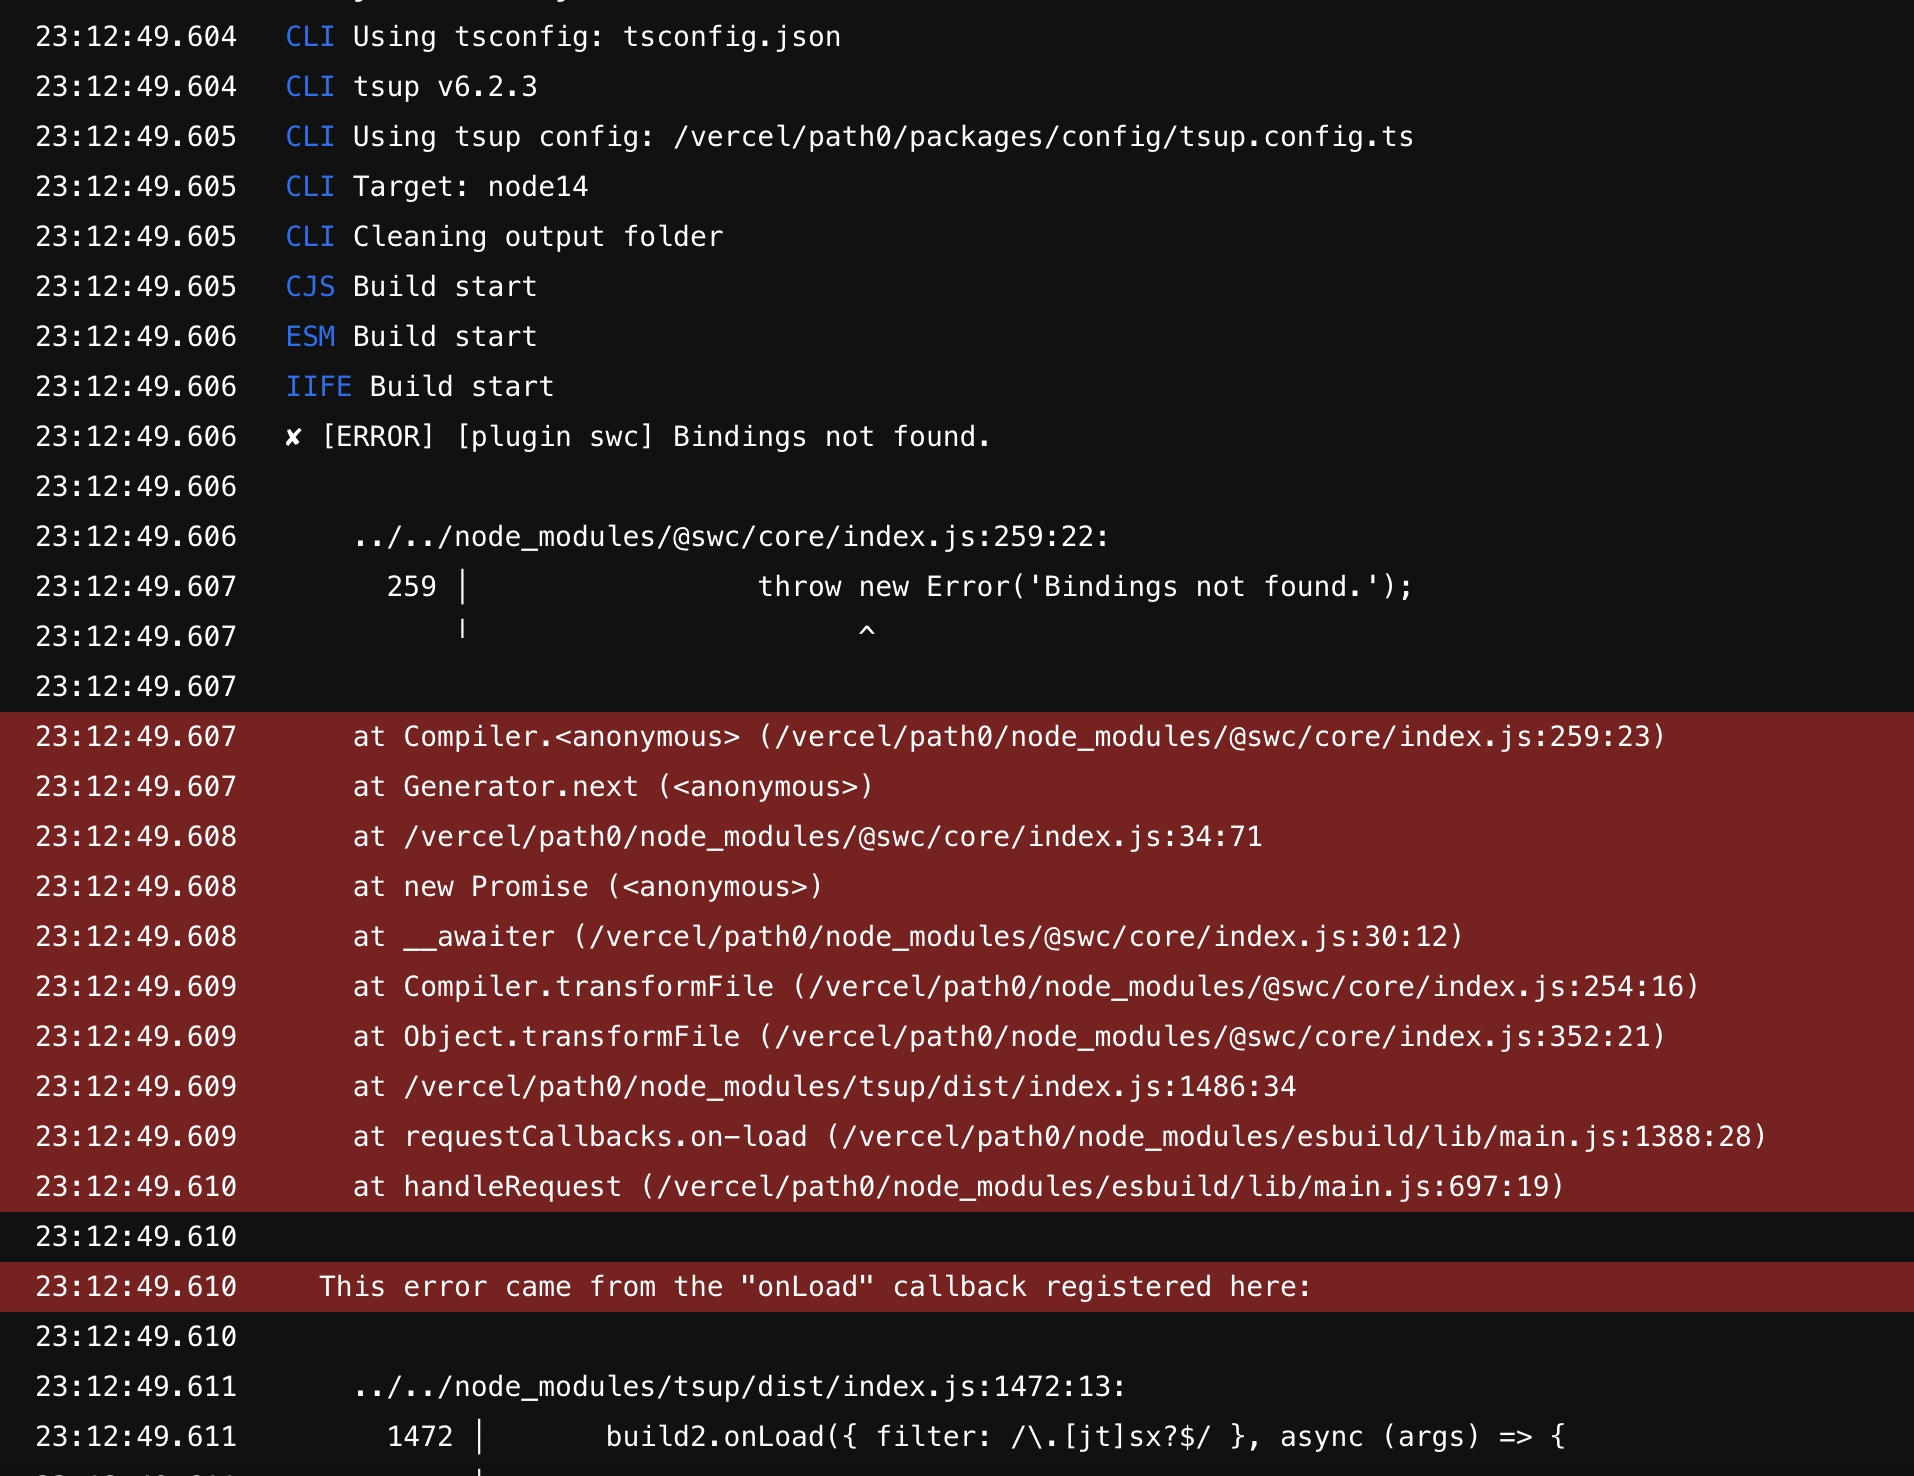The height and width of the screenshot is (1476, 1914).
Task: Click the CJS label on its Build start line
Action: click(311, 287)
